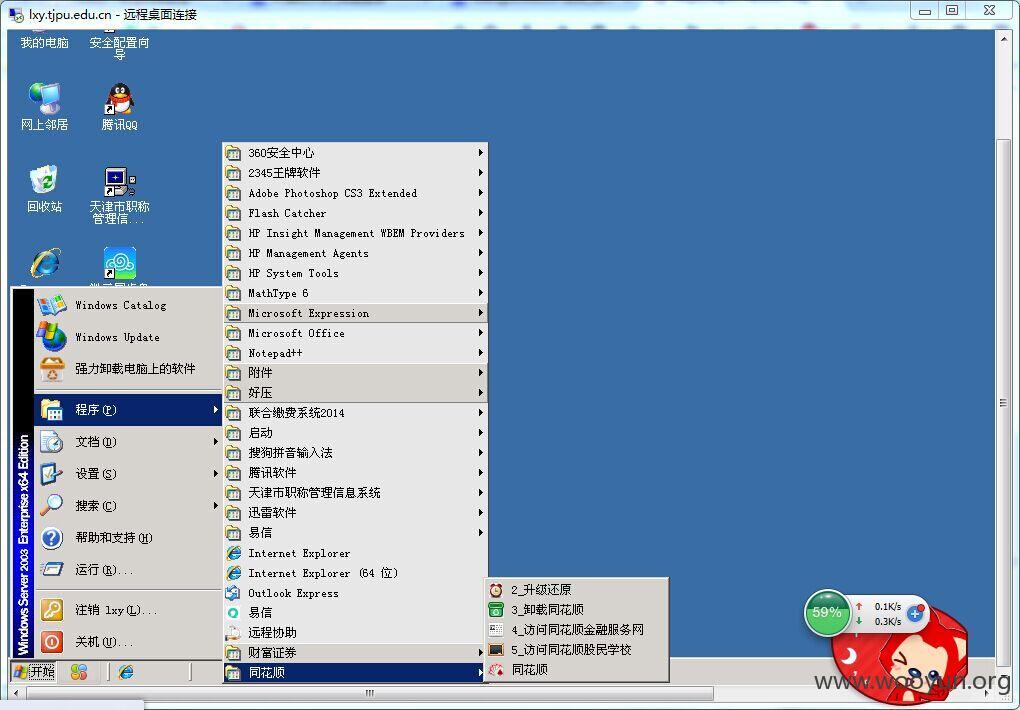Open the 财富证券 program group
The width and height of the screenshot is (1020, 710).
[x=355, y=653]
